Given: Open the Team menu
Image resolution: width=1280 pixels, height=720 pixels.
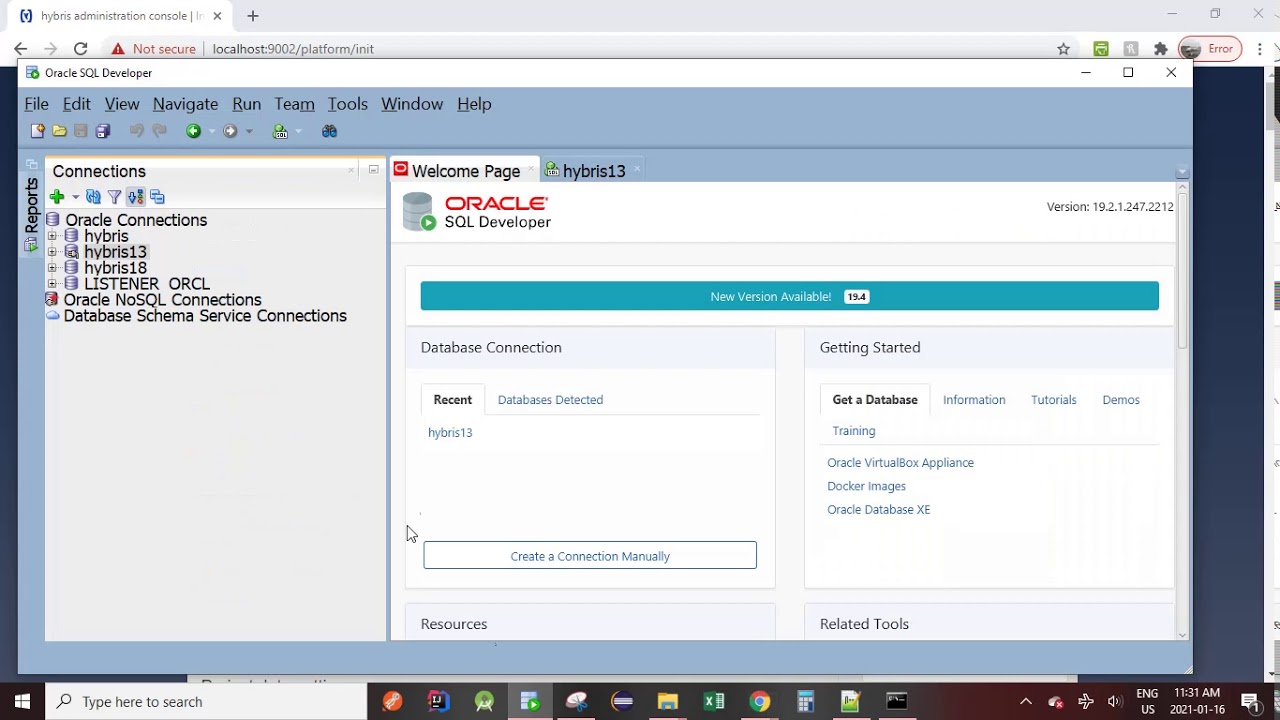Looking at the screenshot, I should pyautogui.click(x=294, y=104).
